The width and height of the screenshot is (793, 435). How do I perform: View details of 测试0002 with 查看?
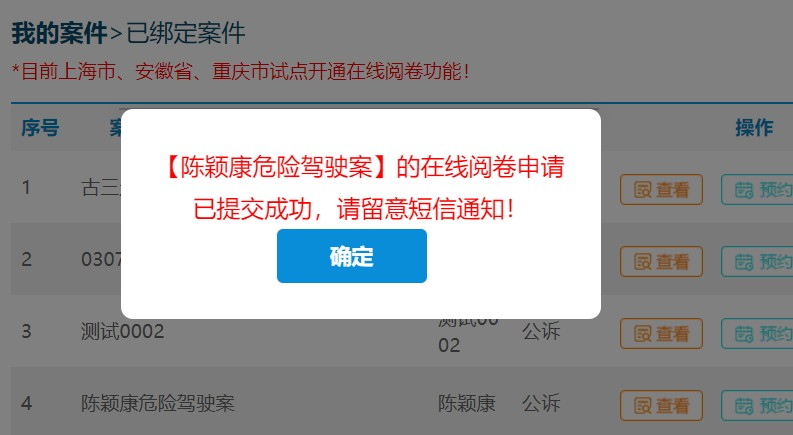pos(661,333)
